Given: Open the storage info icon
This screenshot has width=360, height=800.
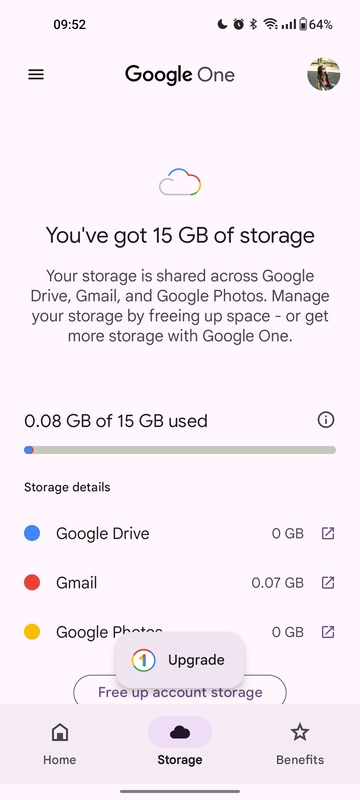Looking at the screenshot, I should tap(325, 420).
